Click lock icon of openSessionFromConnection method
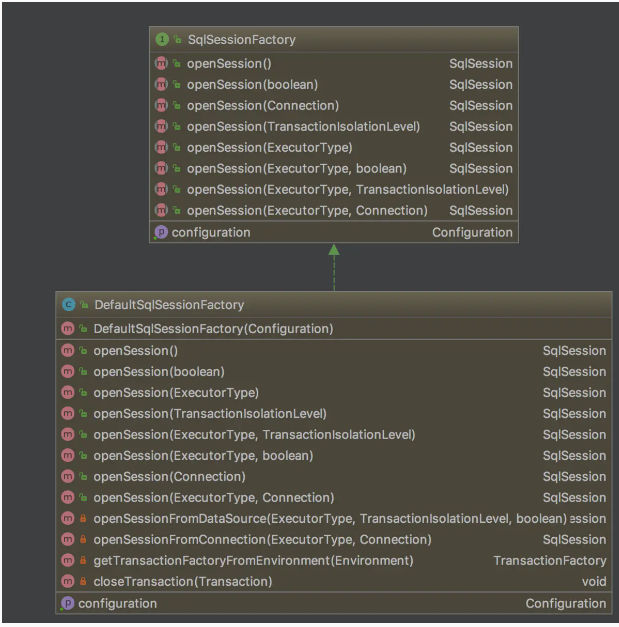Screen dimensions: 619x627 tap(83, 539)
